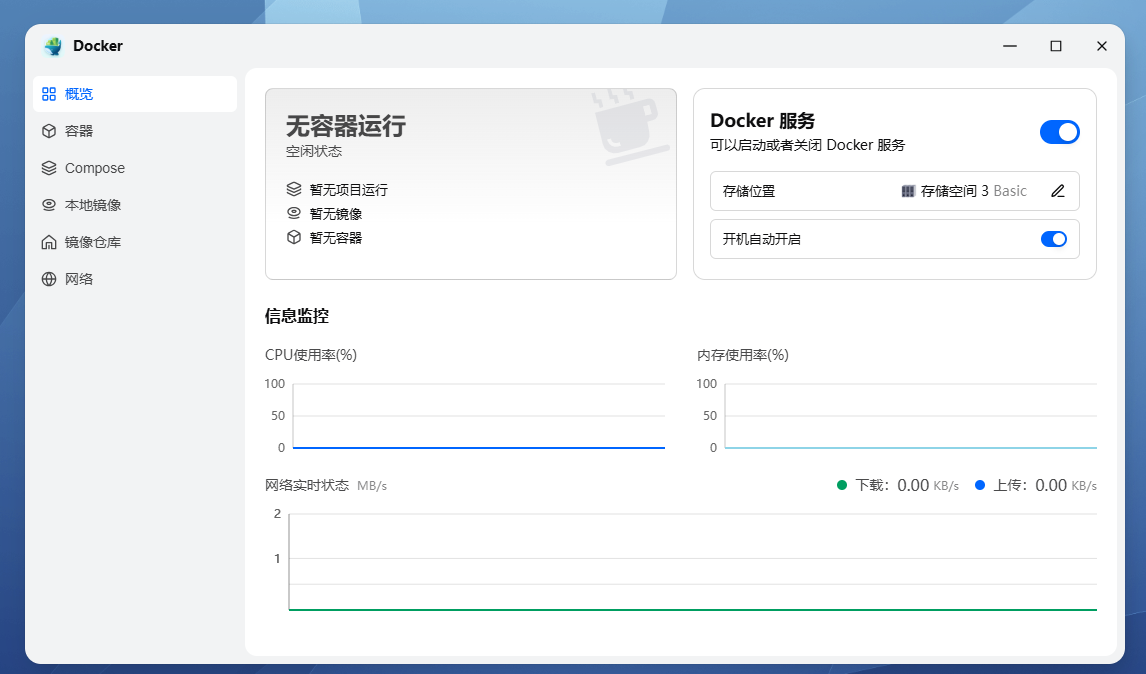Maximize the Docker window
This screenshot has height=674, width=1146.
[x=1056, y=46]
